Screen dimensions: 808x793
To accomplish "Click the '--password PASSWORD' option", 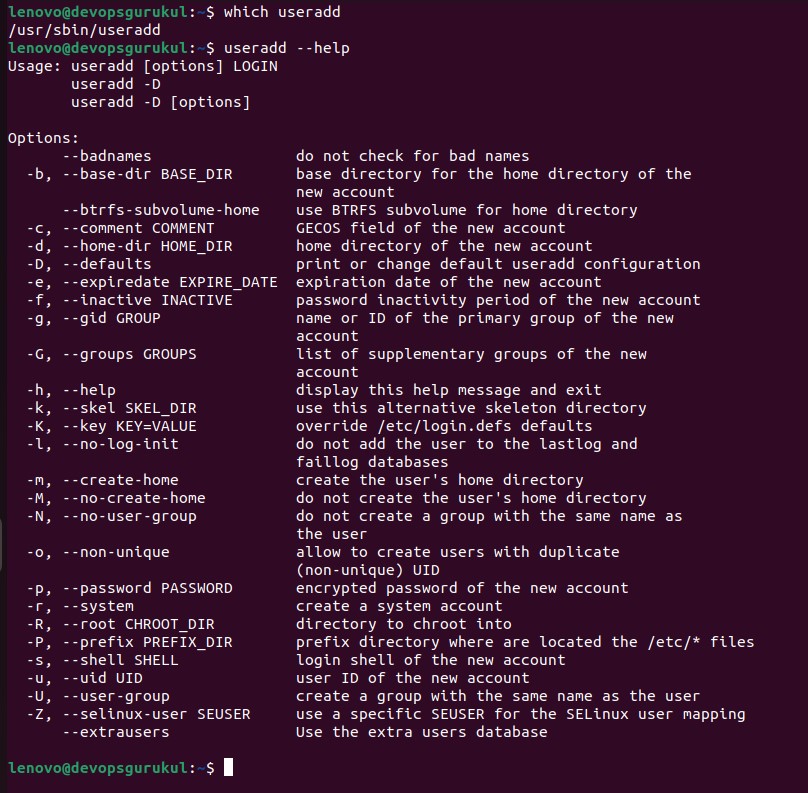I will click(147, 588).
